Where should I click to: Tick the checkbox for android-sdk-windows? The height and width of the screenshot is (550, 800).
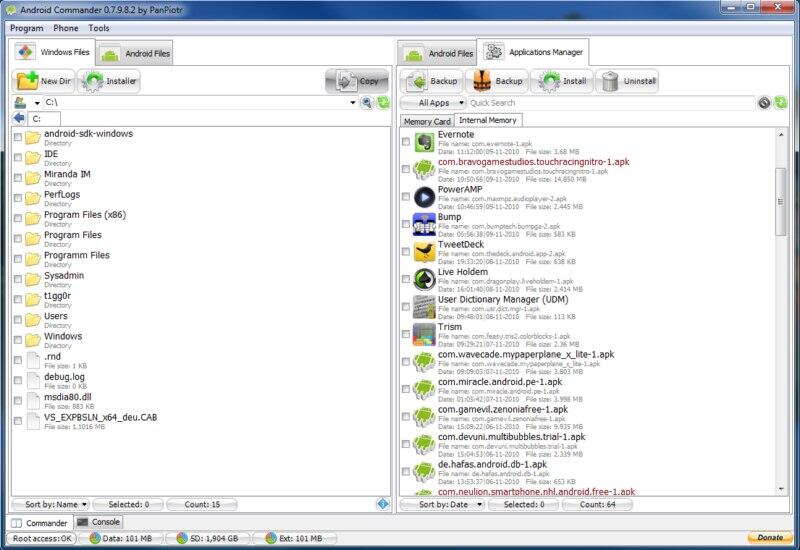pyautogui.click(x=18, y=137)
